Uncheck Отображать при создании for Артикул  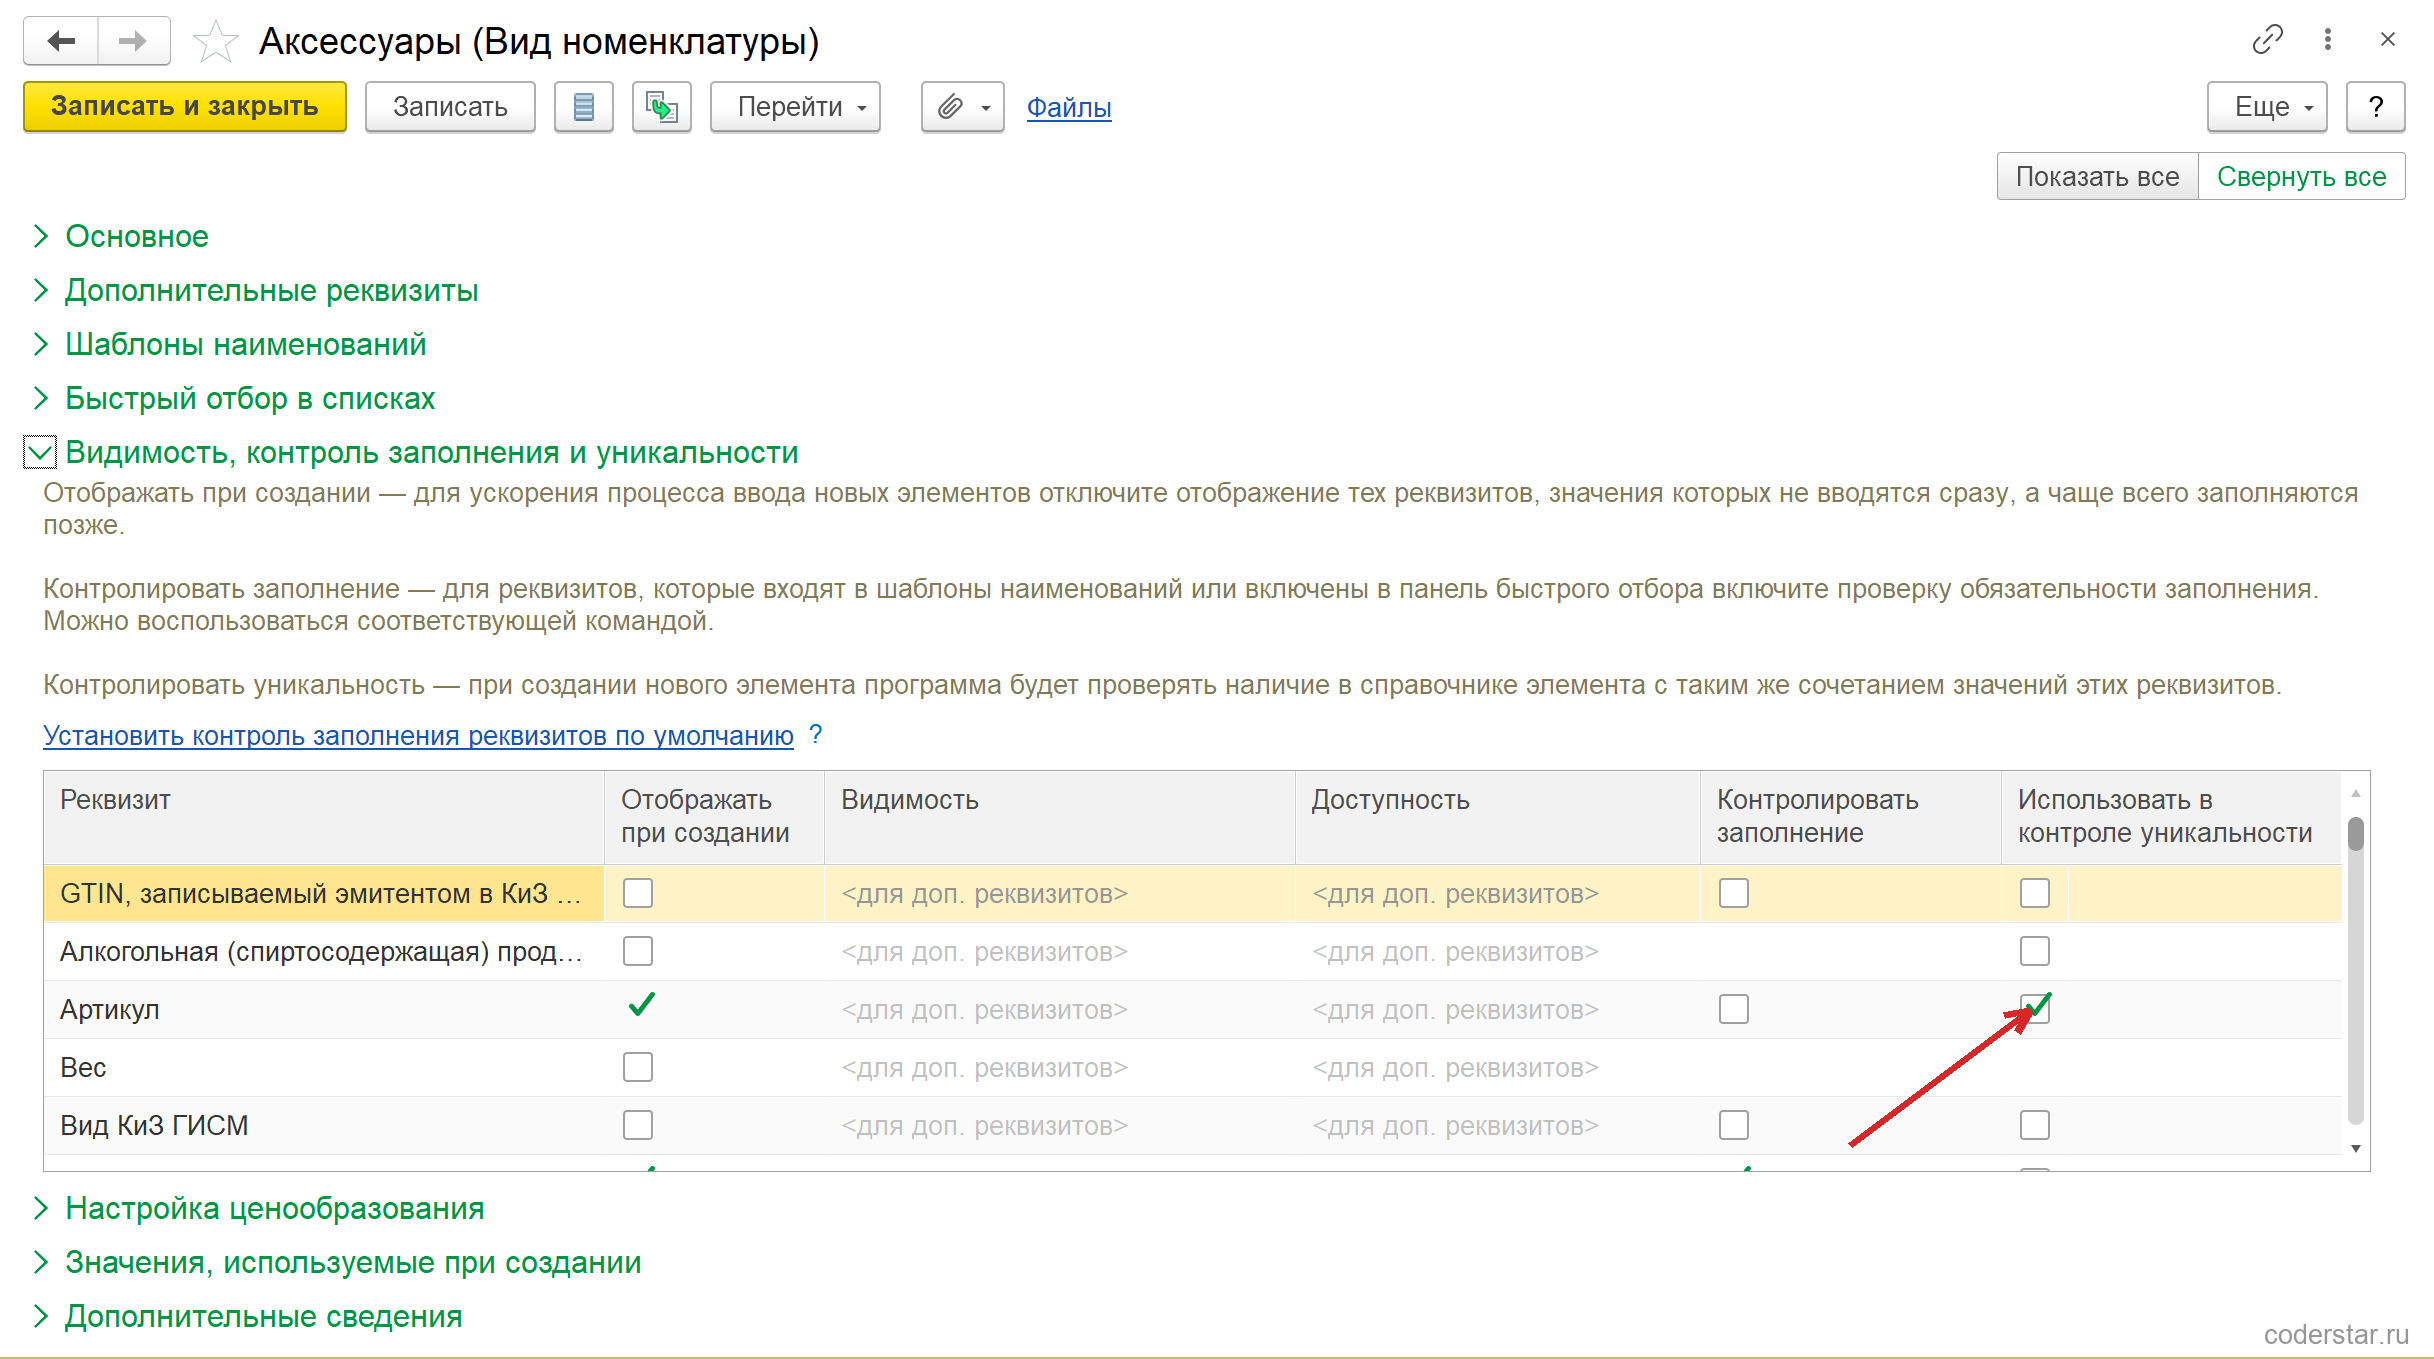[641, 1005]
